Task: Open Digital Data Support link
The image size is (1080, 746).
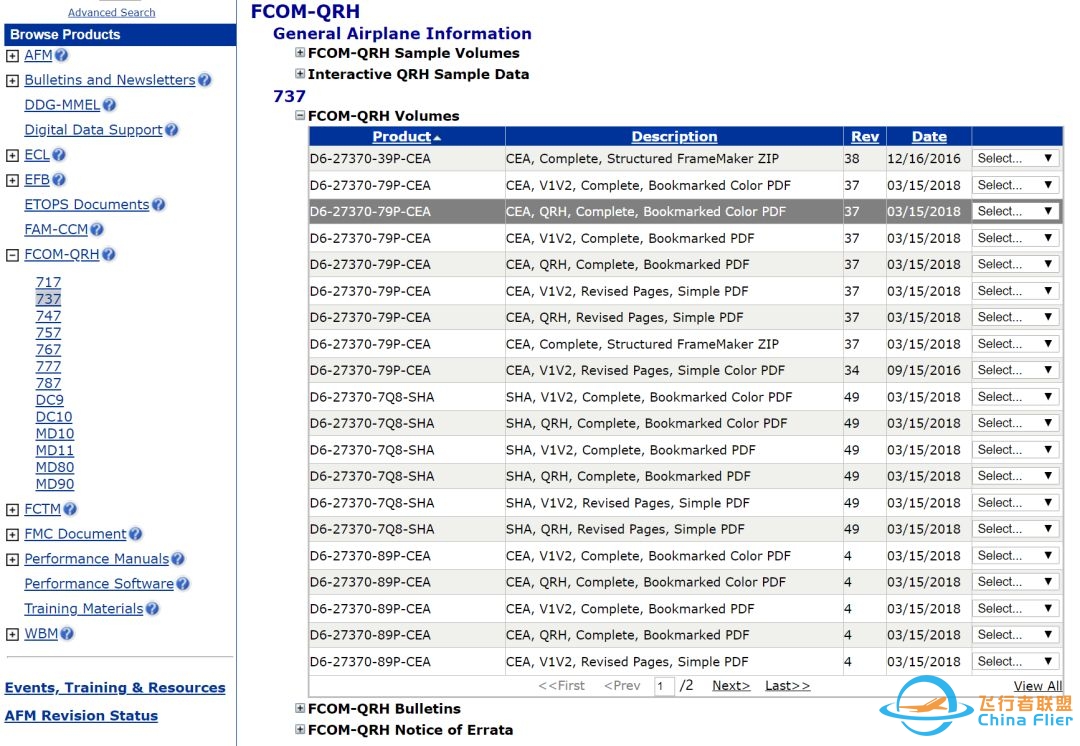Action: (x=93, y=129)
